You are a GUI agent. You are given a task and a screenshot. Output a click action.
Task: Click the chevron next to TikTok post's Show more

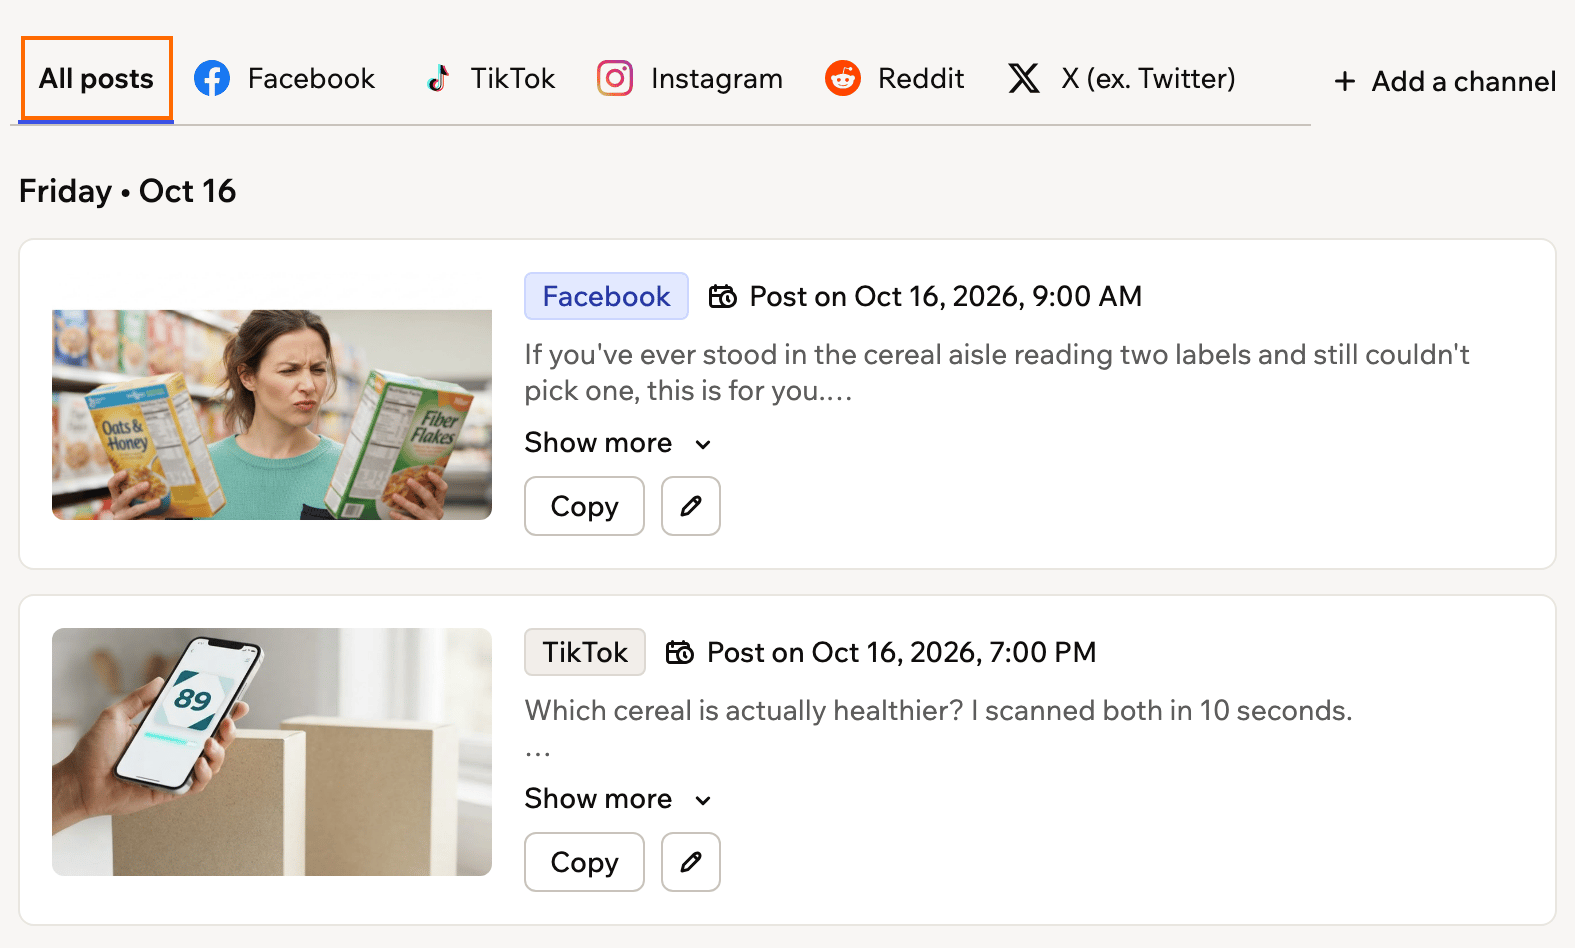pyautogui.click(x=703, y=800)
